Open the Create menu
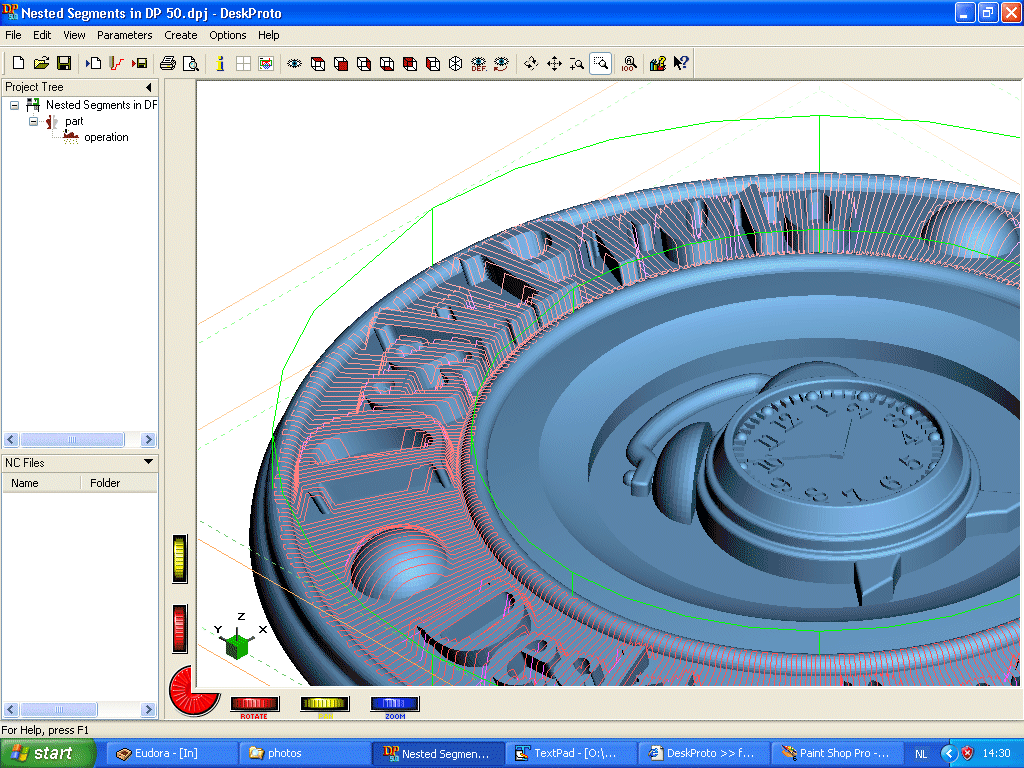Image resolution: width=1024 pixels, height=768 pixels. 181,35
